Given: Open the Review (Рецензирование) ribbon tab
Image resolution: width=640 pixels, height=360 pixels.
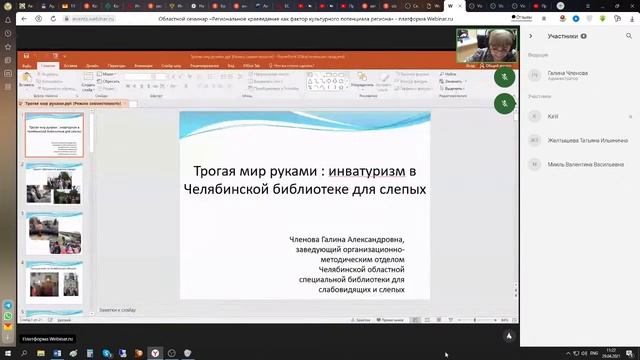Looking at the screenshot, I should tap(204, 66).
